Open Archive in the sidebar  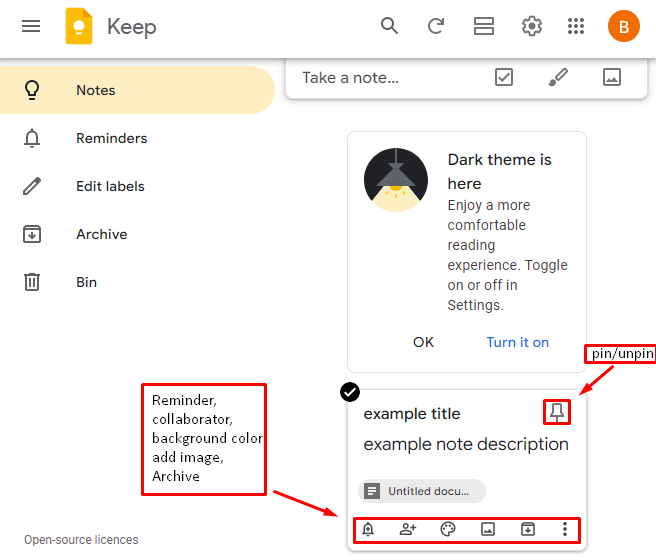tap(137, 234)
